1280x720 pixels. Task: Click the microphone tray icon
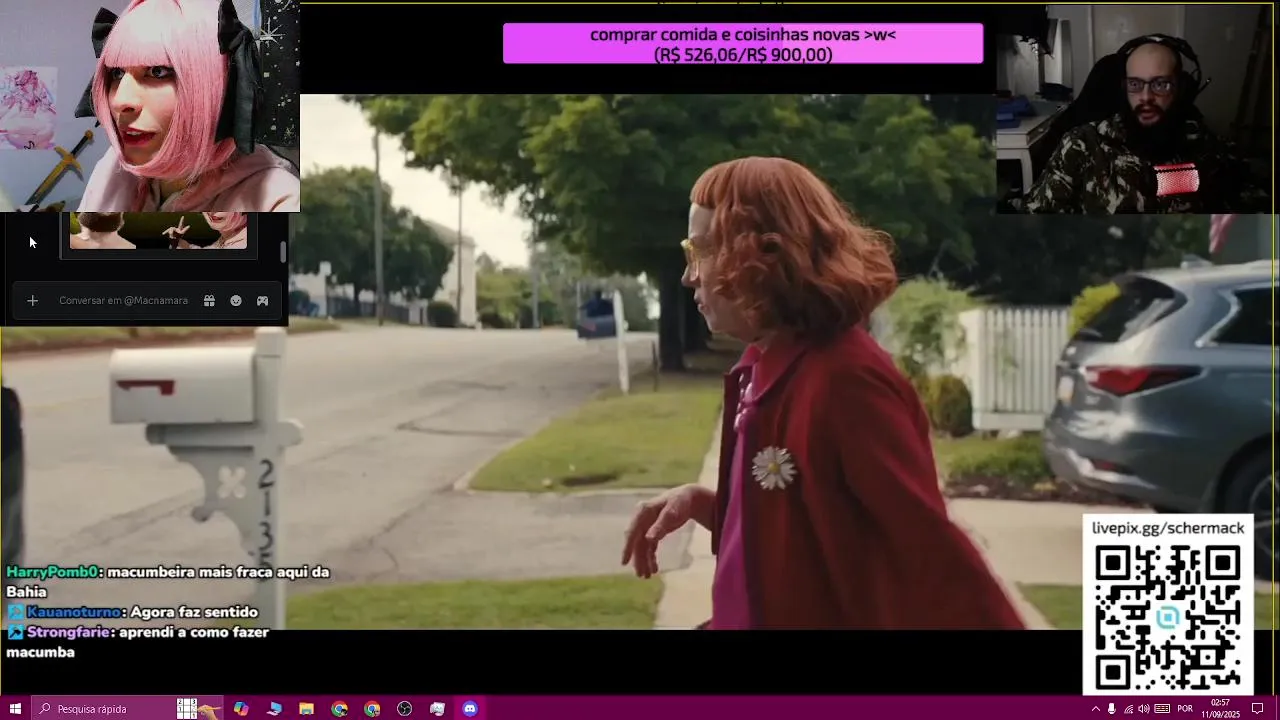coord(1111,709)
